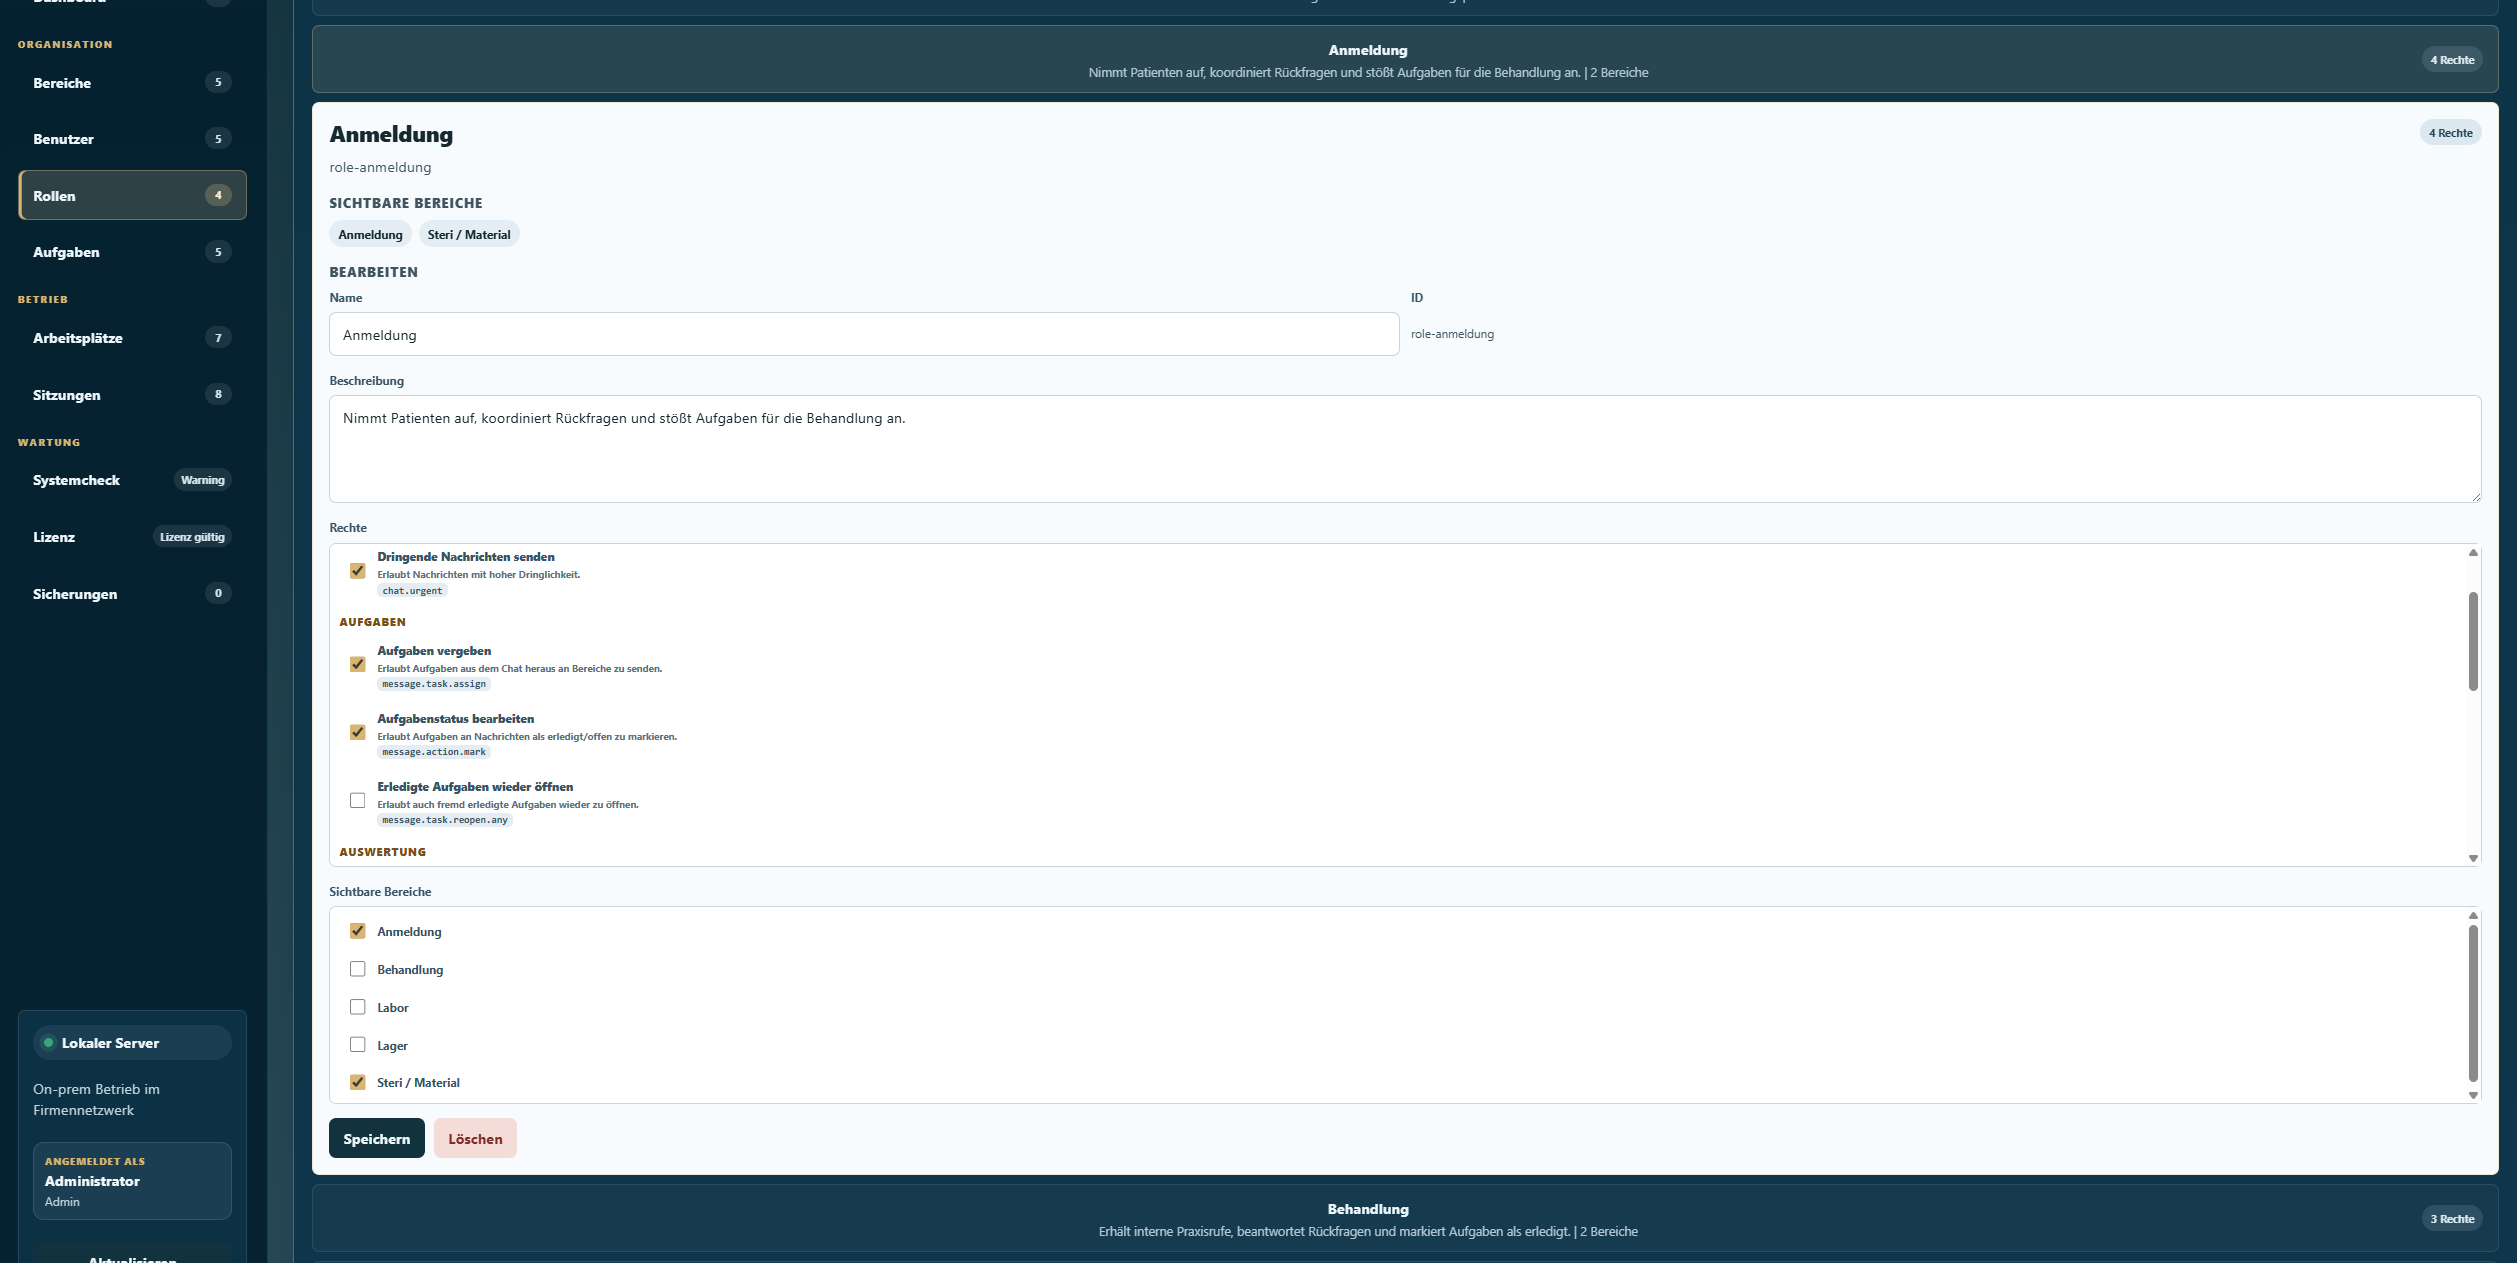
Task: Click Speichern to save role
Action: tap(376, 1138)
